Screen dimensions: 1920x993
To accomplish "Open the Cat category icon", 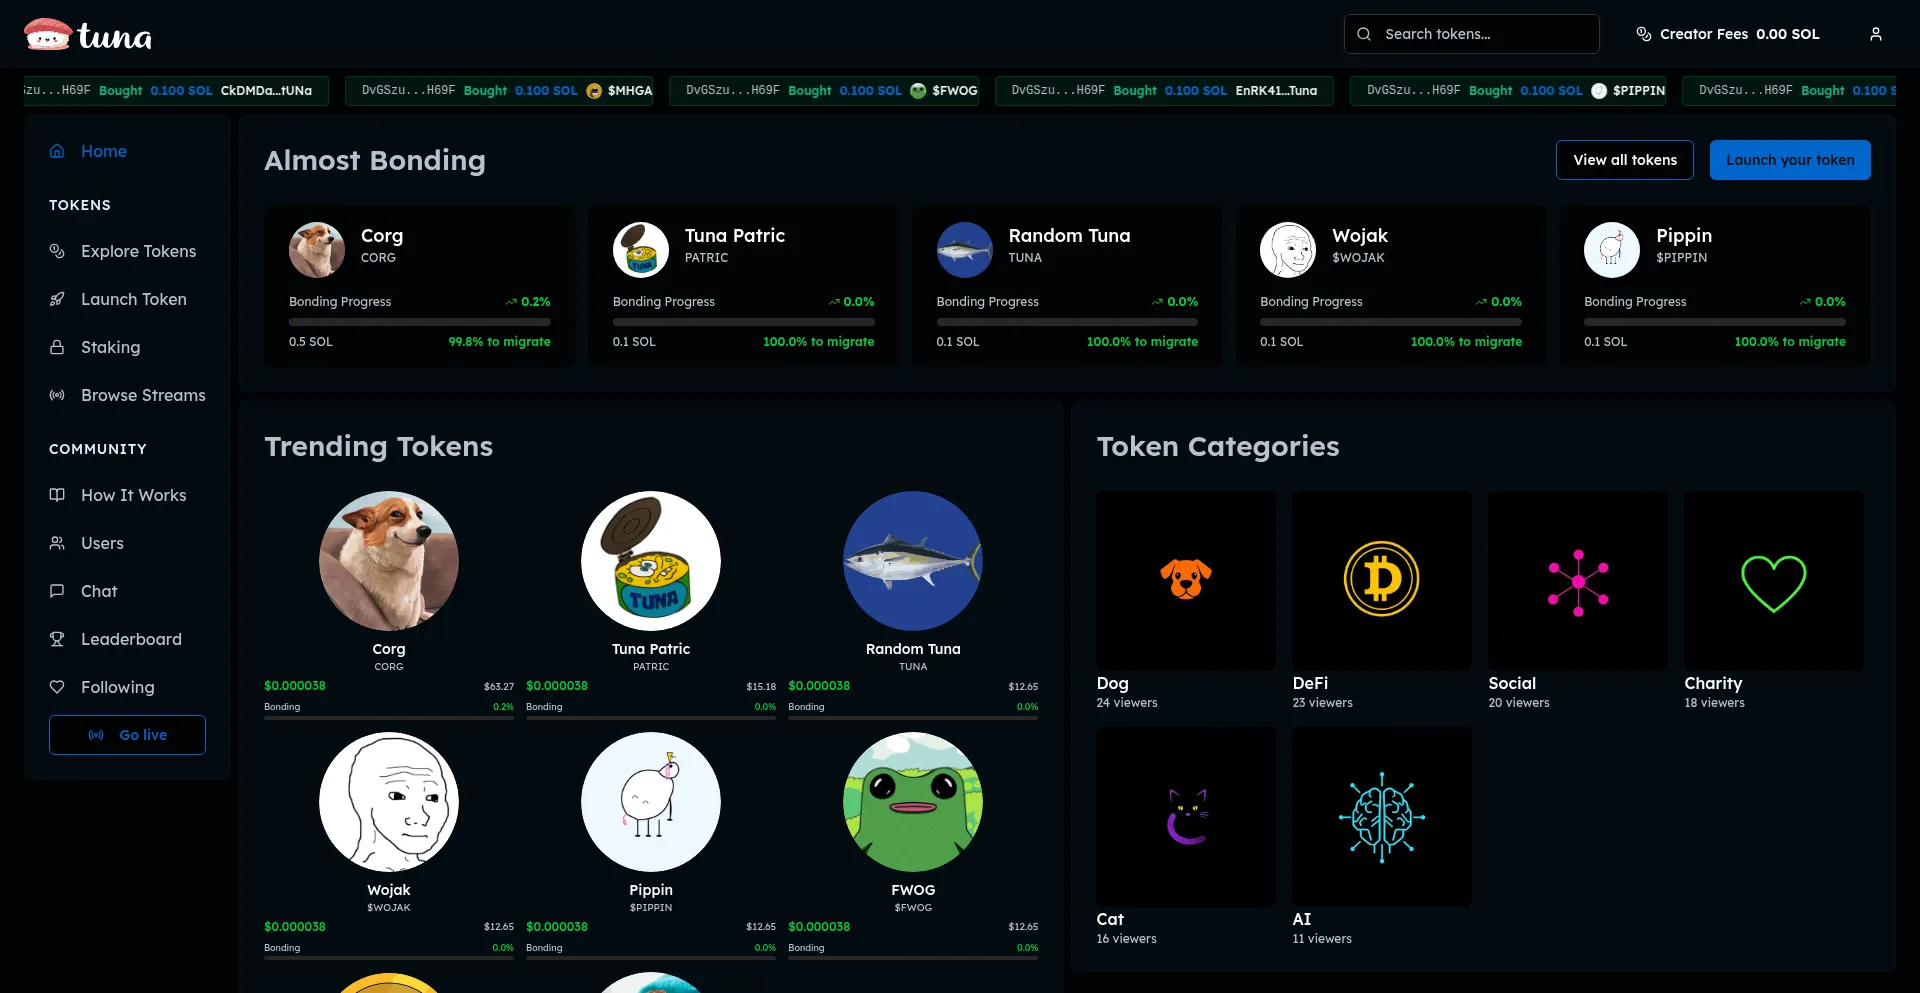I will pos(1185,817).
